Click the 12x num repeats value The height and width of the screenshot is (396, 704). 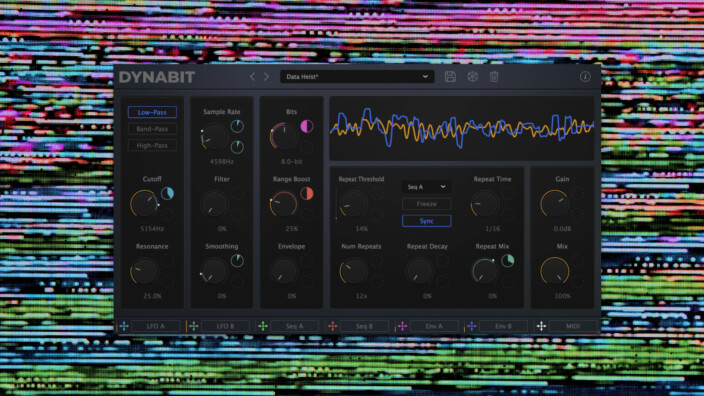361,296
